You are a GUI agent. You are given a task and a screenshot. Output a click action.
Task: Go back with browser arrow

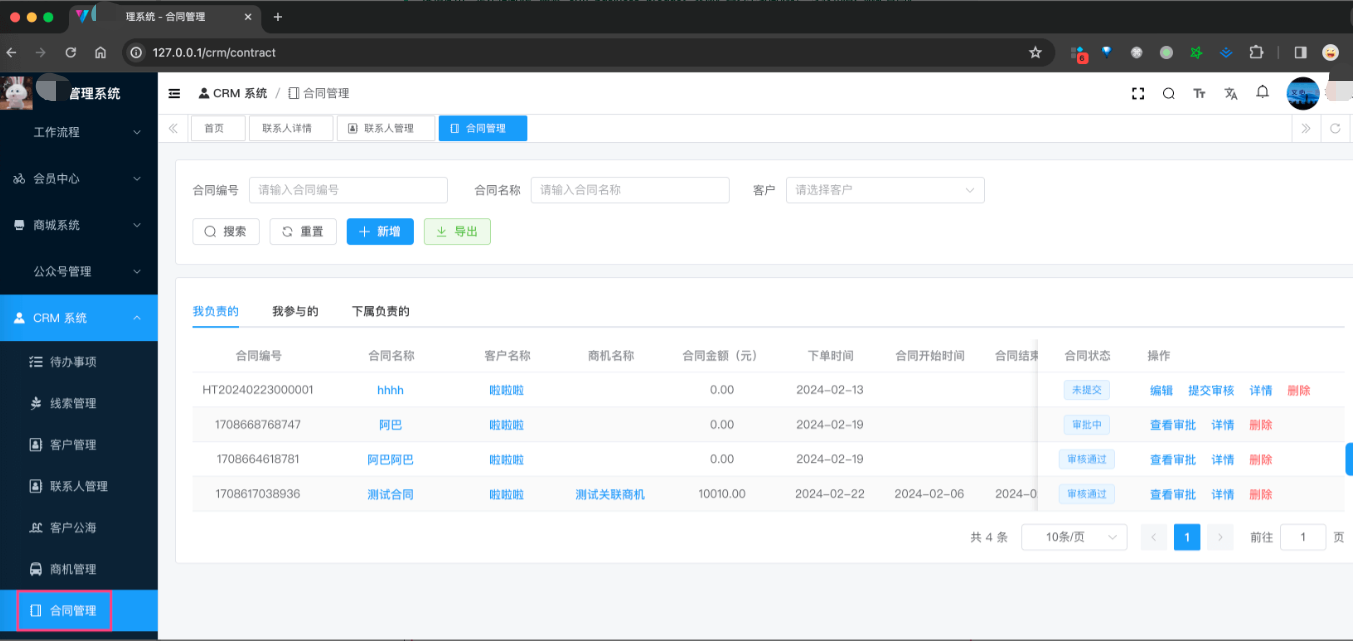[x=11, y=52]
